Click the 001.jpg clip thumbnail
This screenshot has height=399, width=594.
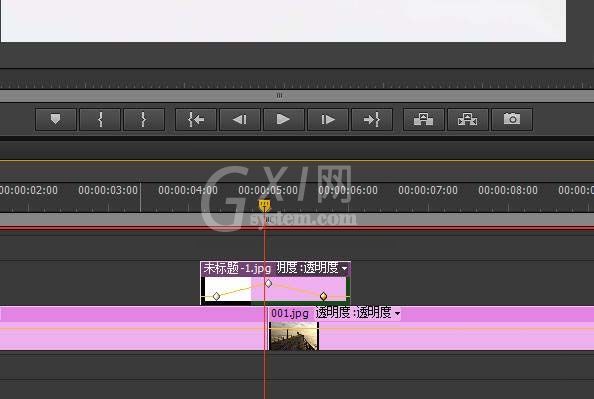coord(294,336)
